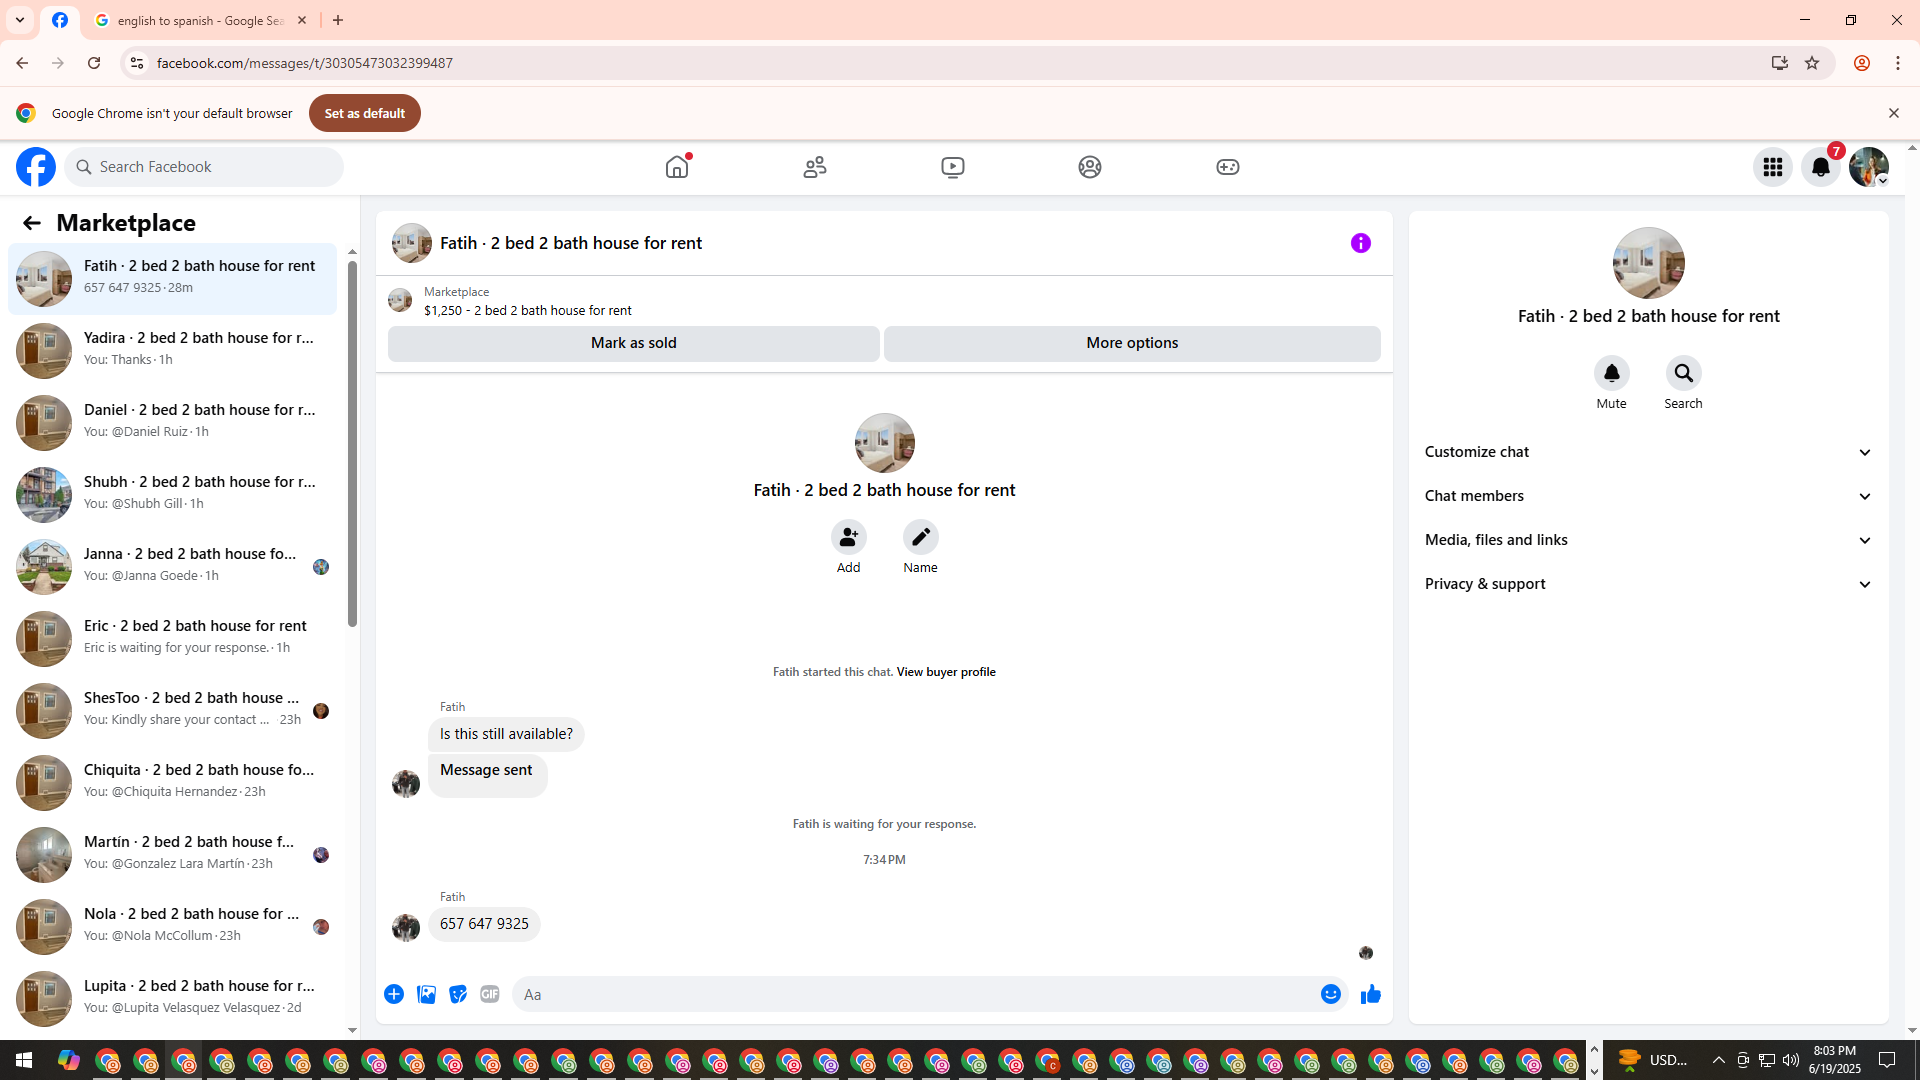
Task: Open conversation information icon
Action: 1361,243
